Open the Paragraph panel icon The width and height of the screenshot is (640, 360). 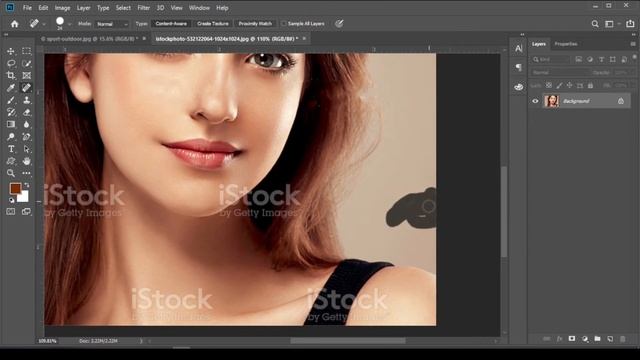[x=519, y=67]
